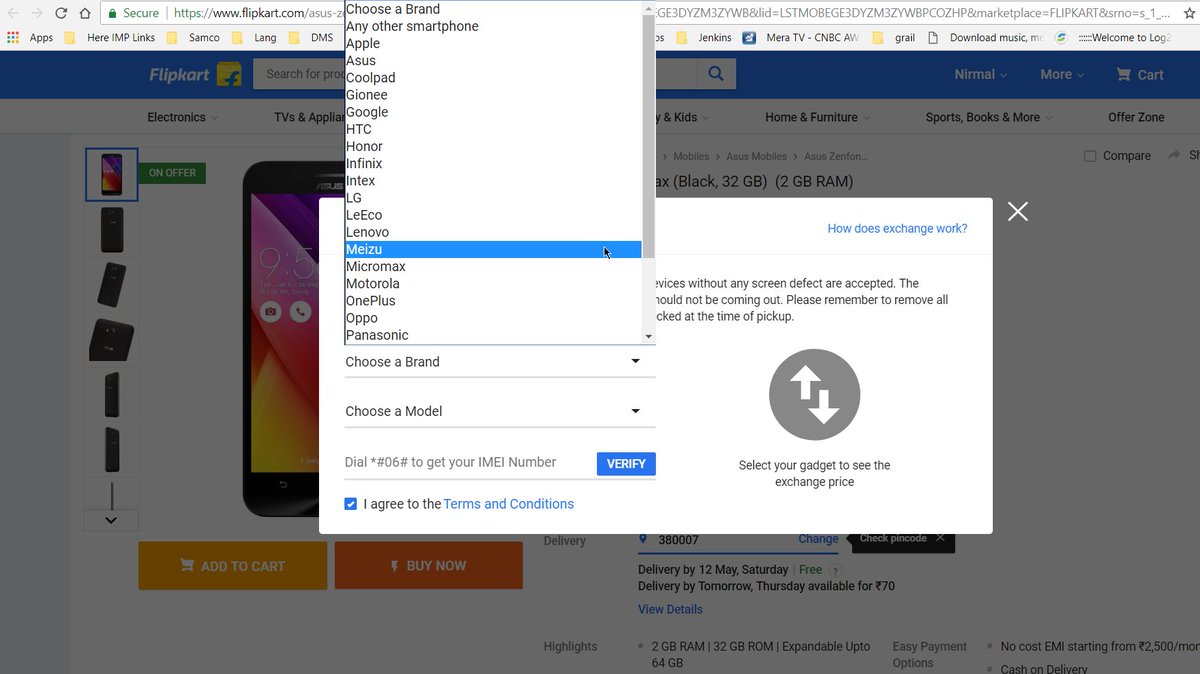This screenshot has height=674, width=1200.
Task: Click Asus Mobiles breadcrumb
Action: coord(756,156)
